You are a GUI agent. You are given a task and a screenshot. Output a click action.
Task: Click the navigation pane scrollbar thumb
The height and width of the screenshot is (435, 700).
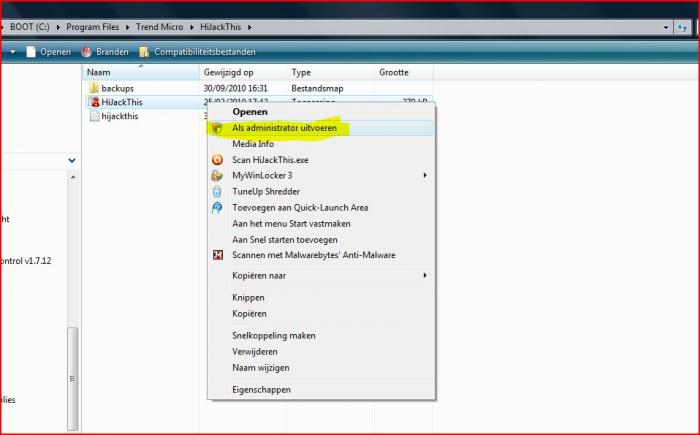(72, 378)
